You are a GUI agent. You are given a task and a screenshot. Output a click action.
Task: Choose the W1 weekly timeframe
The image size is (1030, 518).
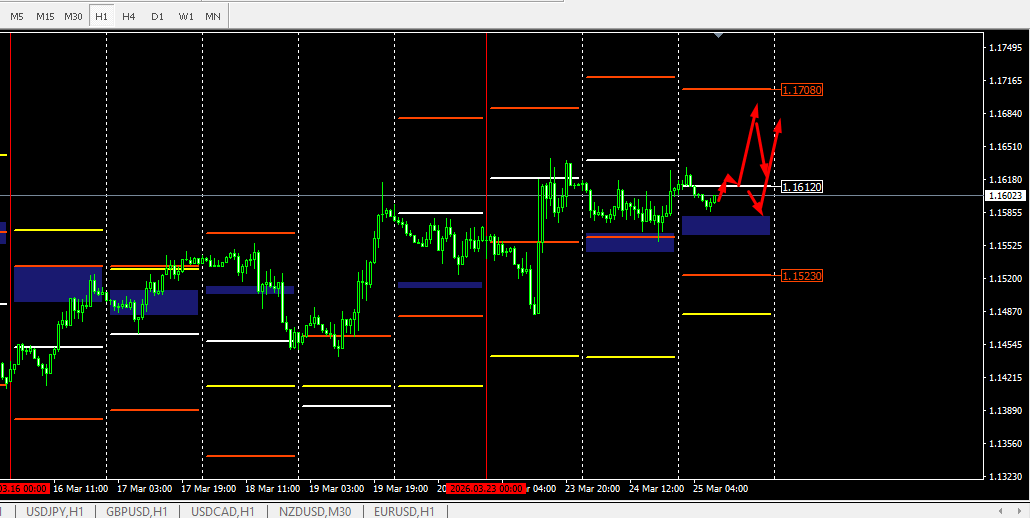point(186,16)
